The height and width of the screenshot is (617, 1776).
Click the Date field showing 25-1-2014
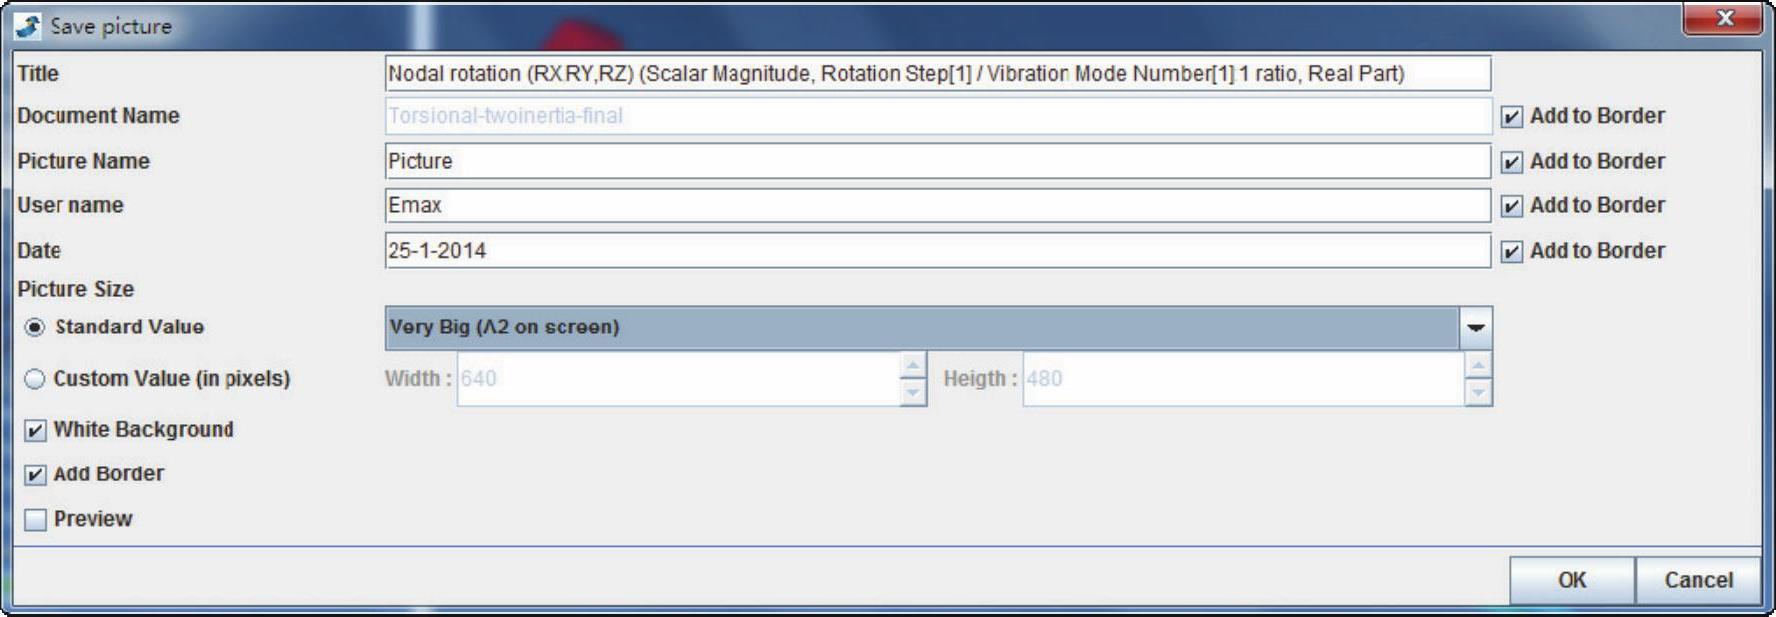(937, 251)
